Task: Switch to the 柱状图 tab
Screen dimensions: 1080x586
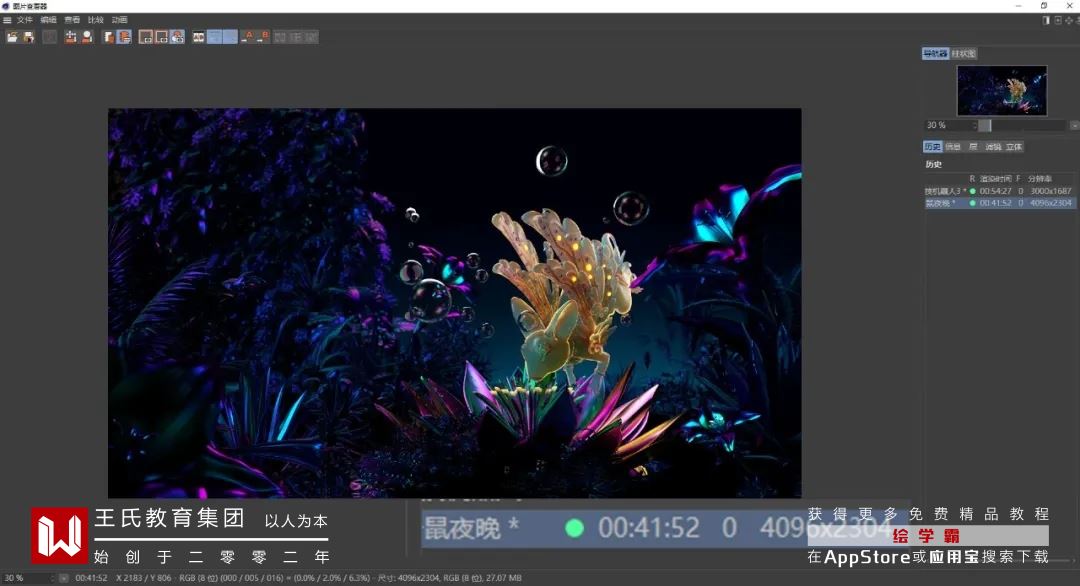Action: 964,54
